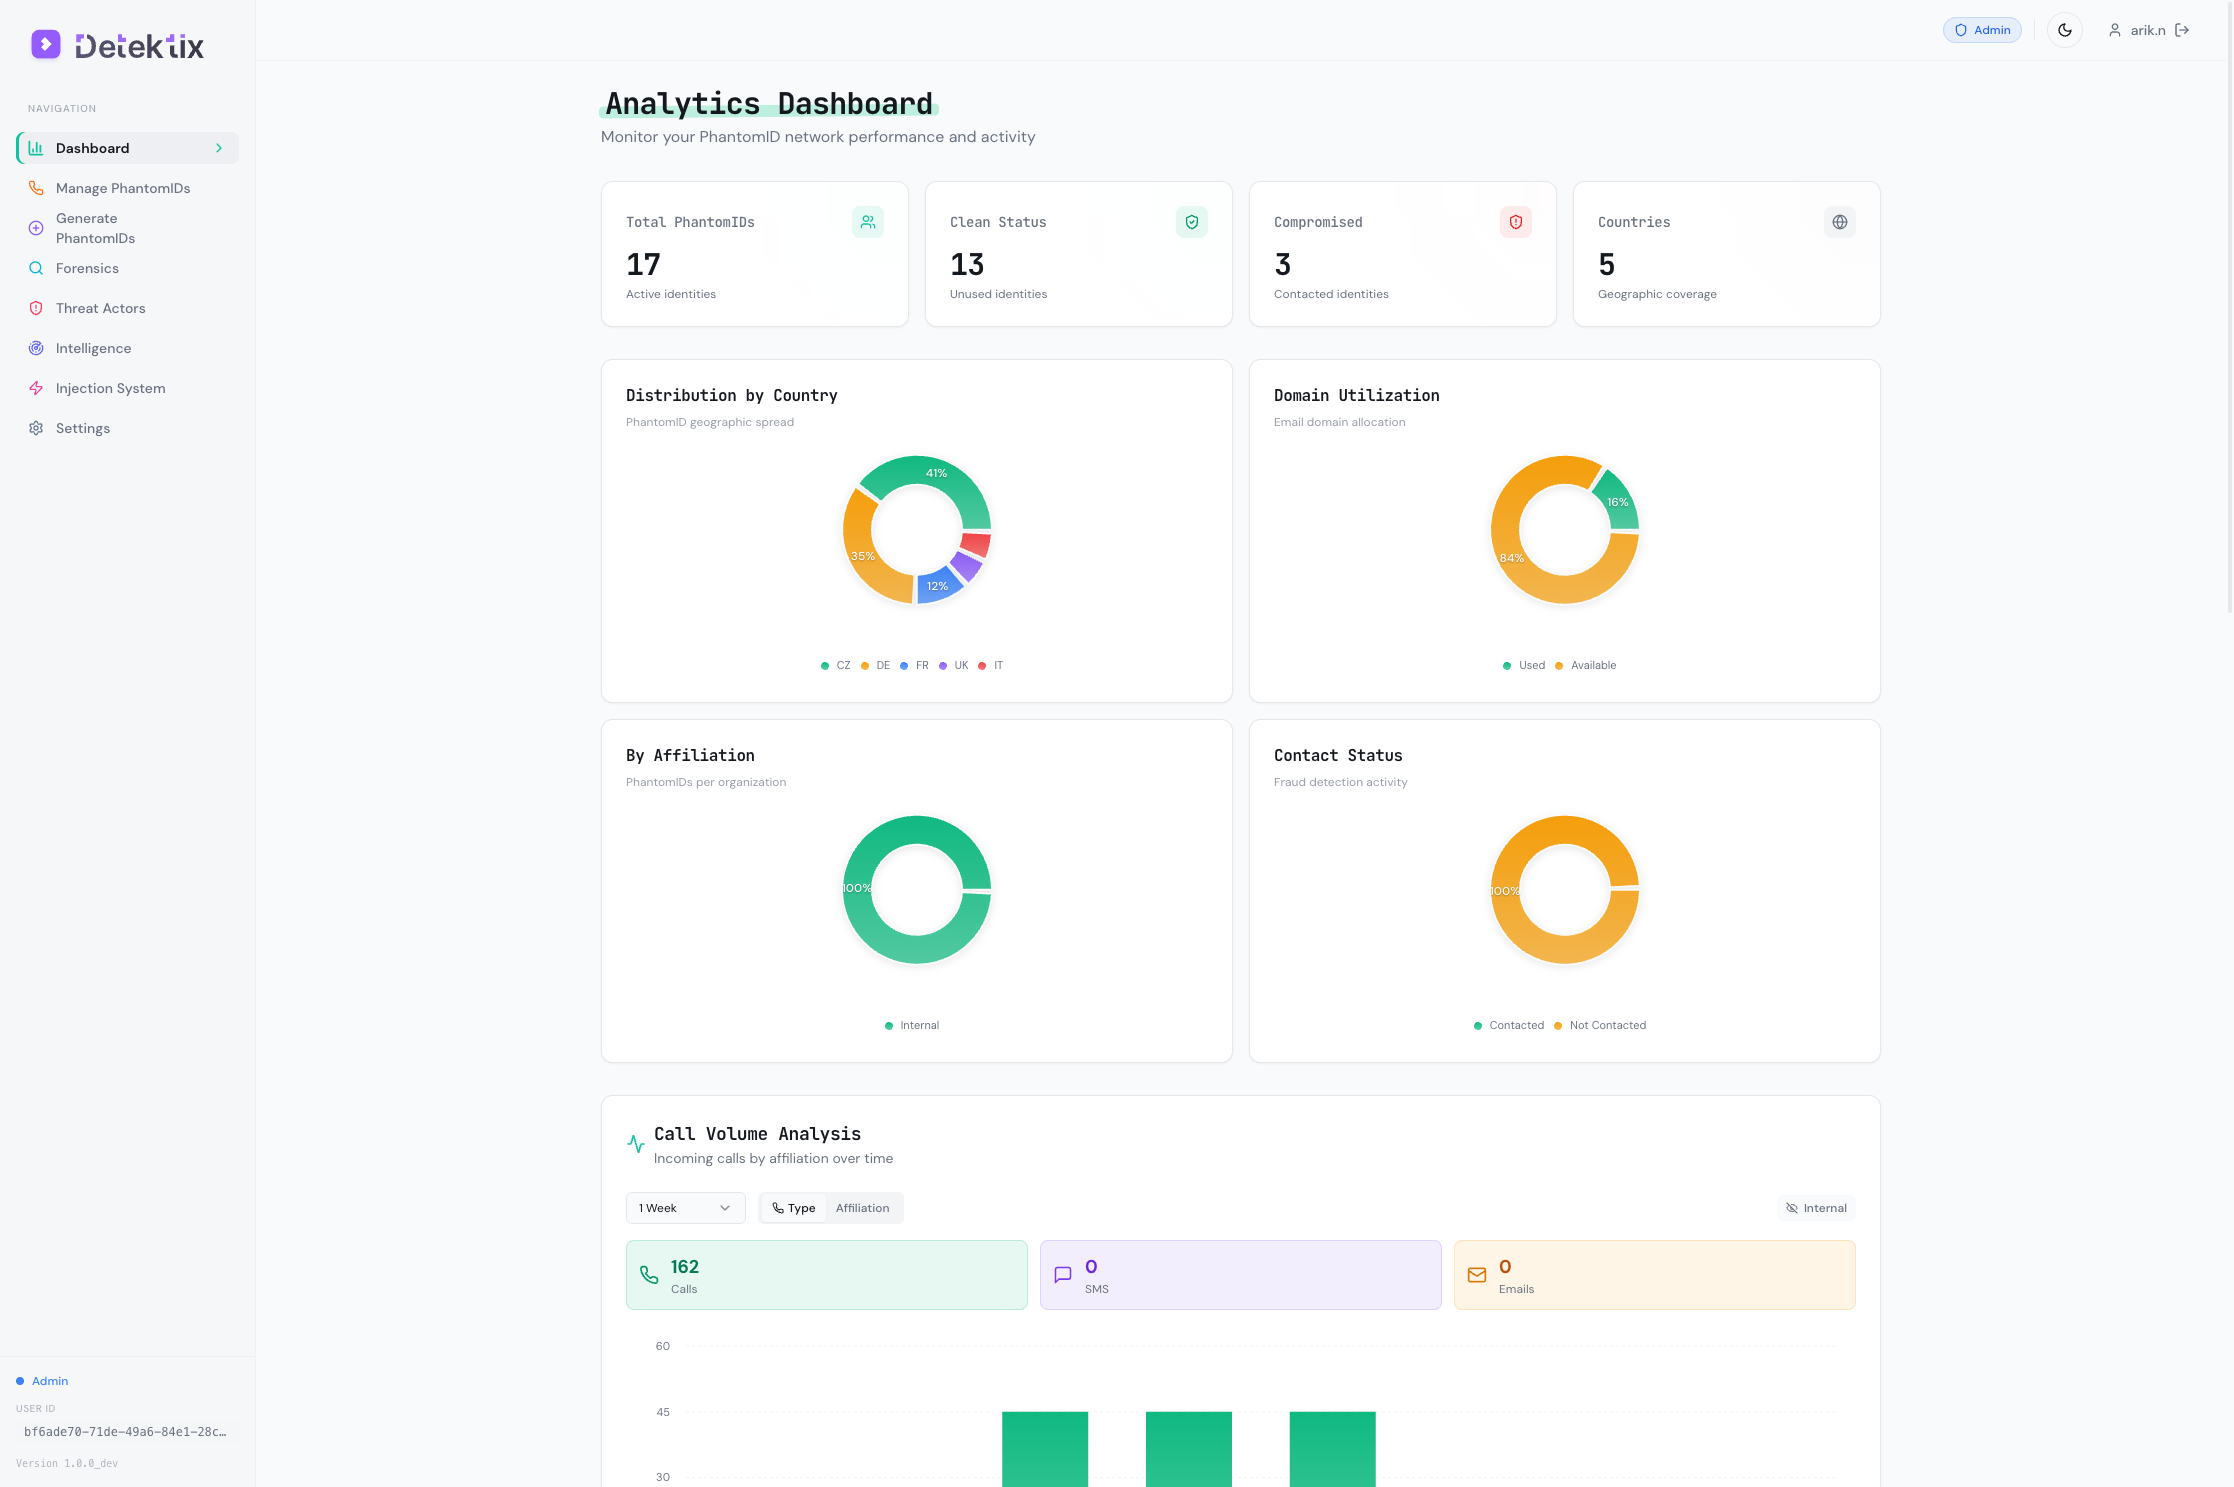
Task: Click the Admin badge at top right
Action: click(1982, 30)
